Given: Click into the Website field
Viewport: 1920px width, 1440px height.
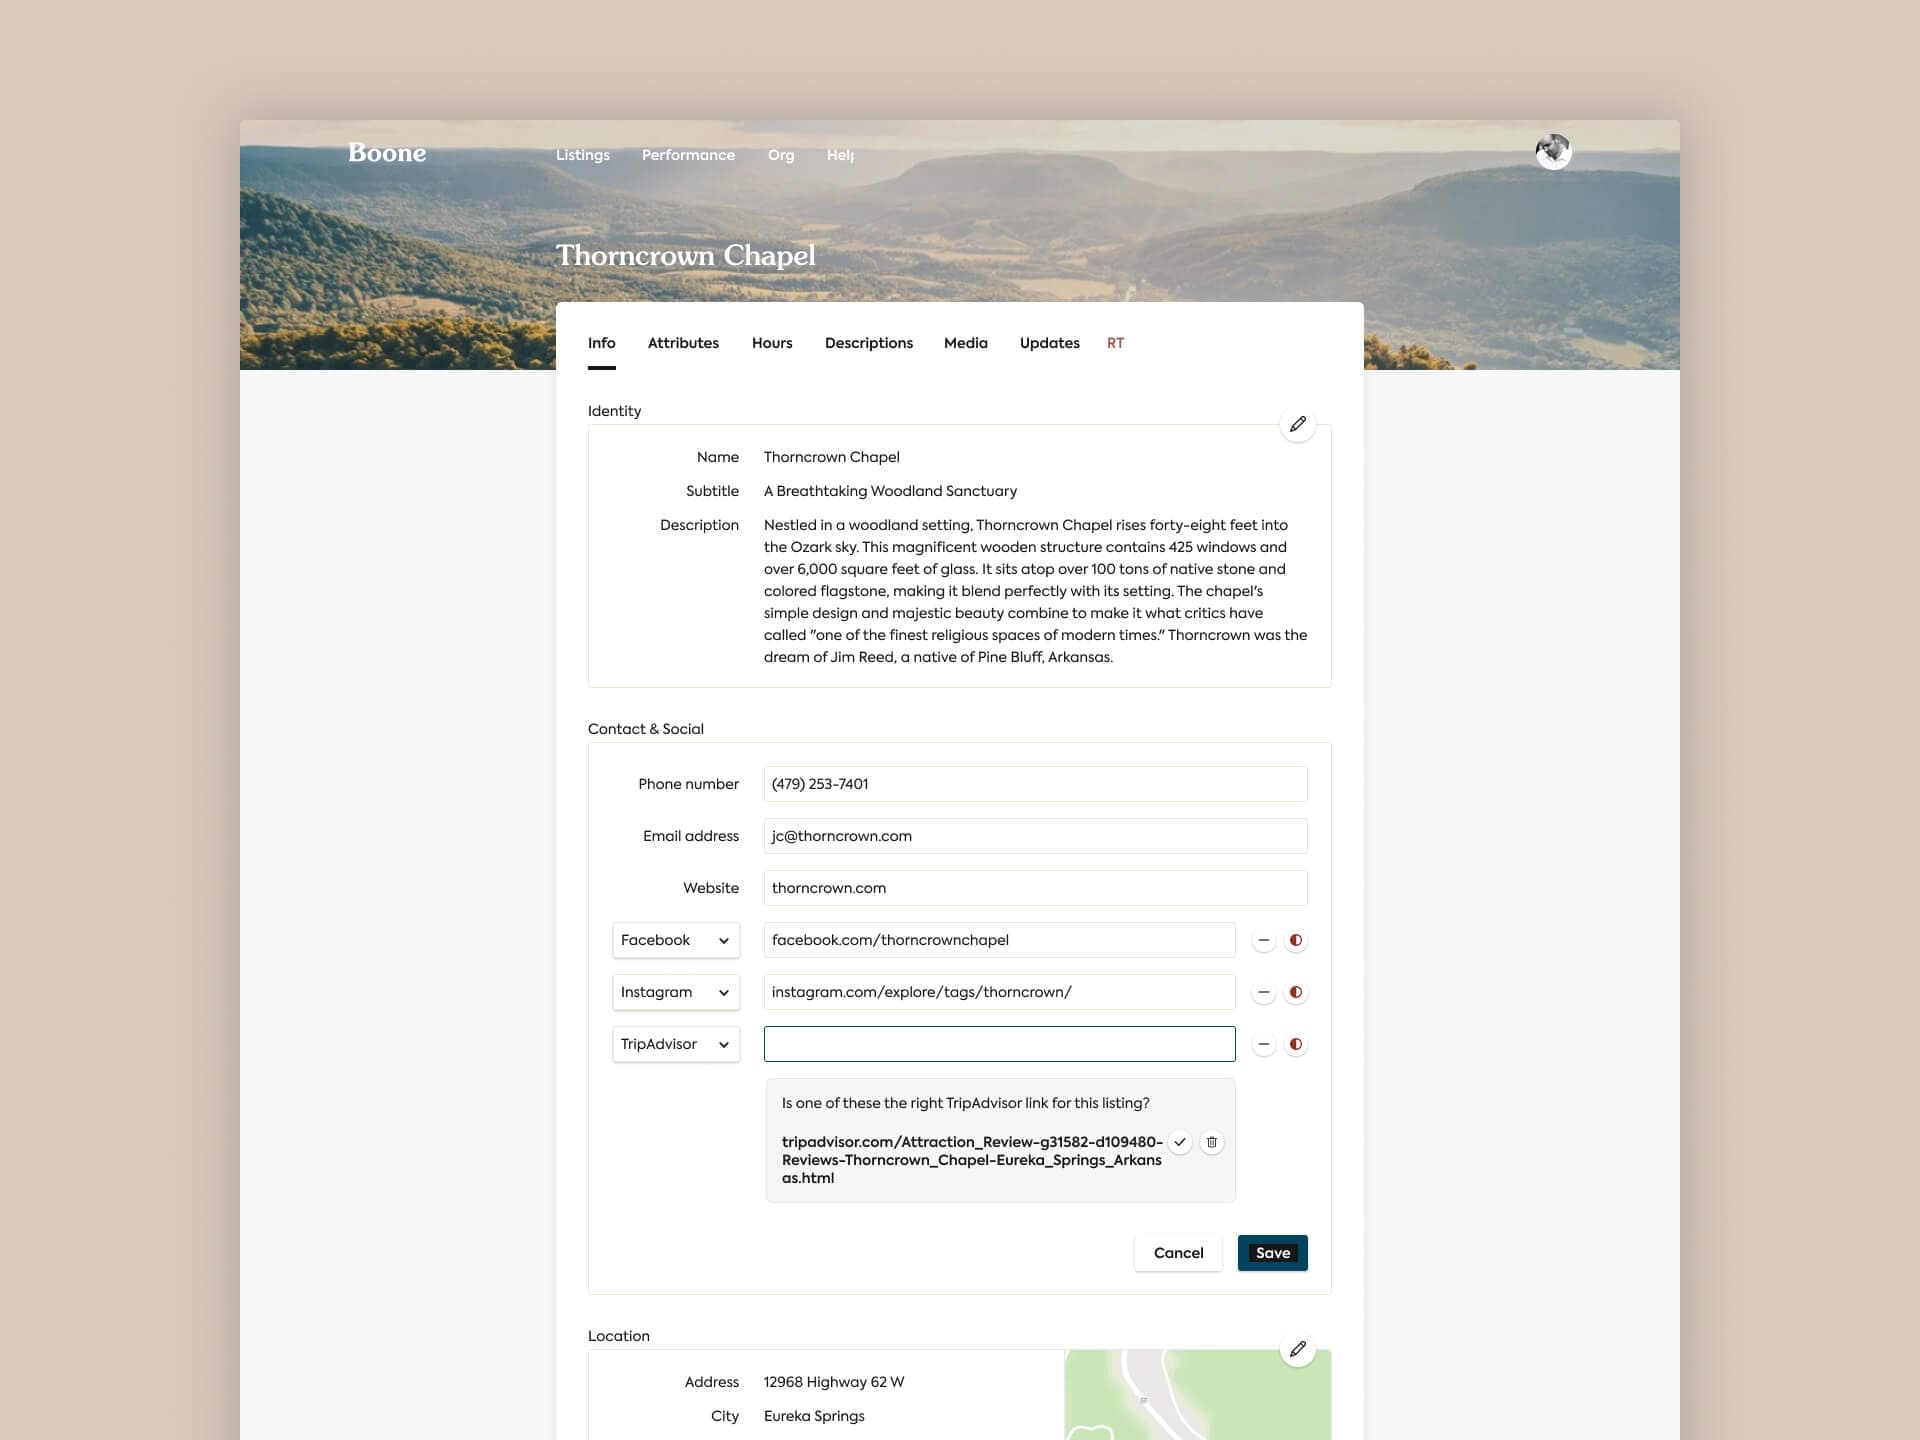Looking at the screenshot, I should click(1035, 888).
